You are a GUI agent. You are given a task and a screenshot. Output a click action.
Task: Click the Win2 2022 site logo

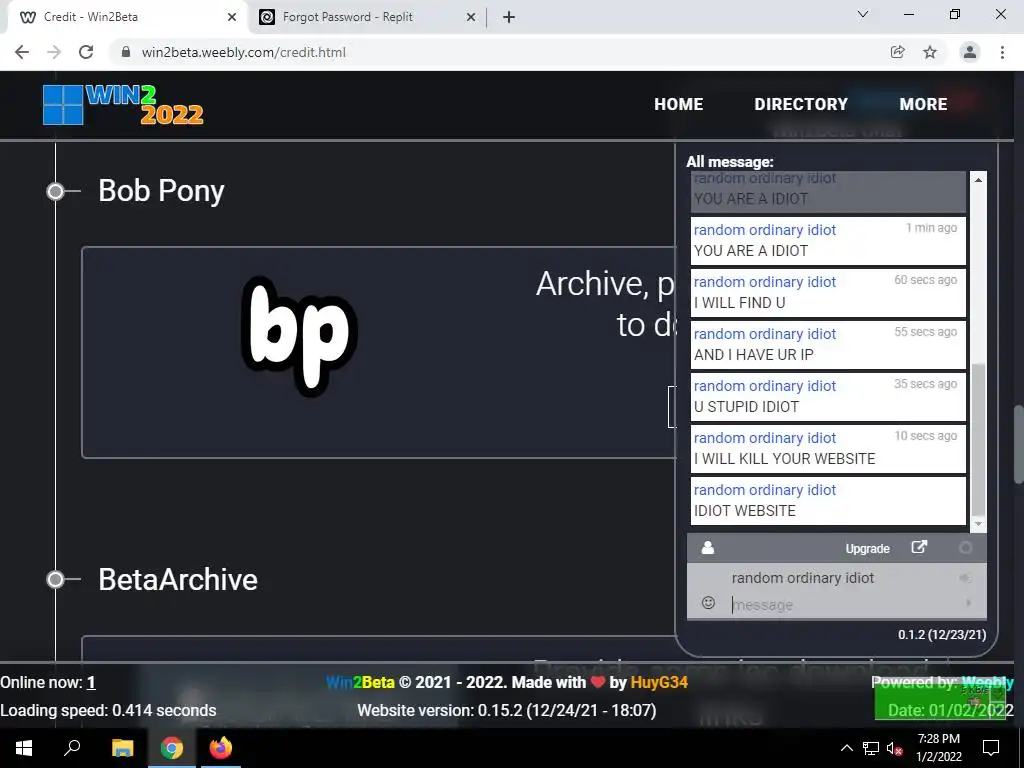point(123,104)
